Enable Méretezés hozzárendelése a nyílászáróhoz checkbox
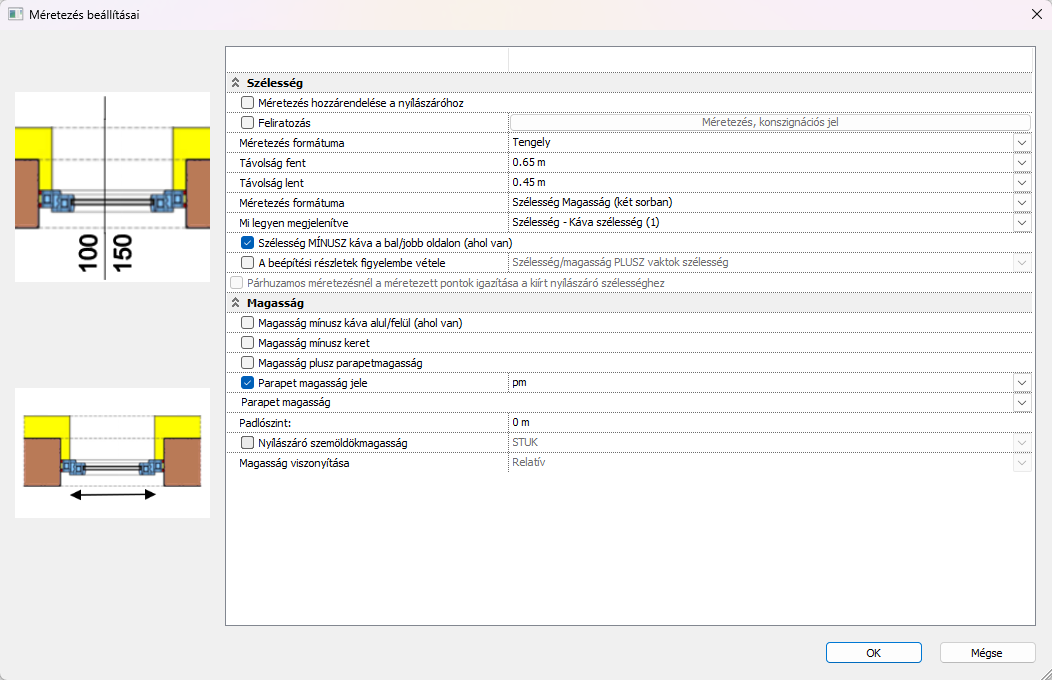1052x680 pixels. (x=248, y=103)
